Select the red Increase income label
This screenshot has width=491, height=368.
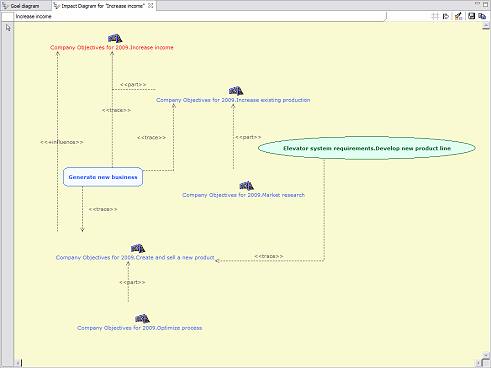coord(112,48)
